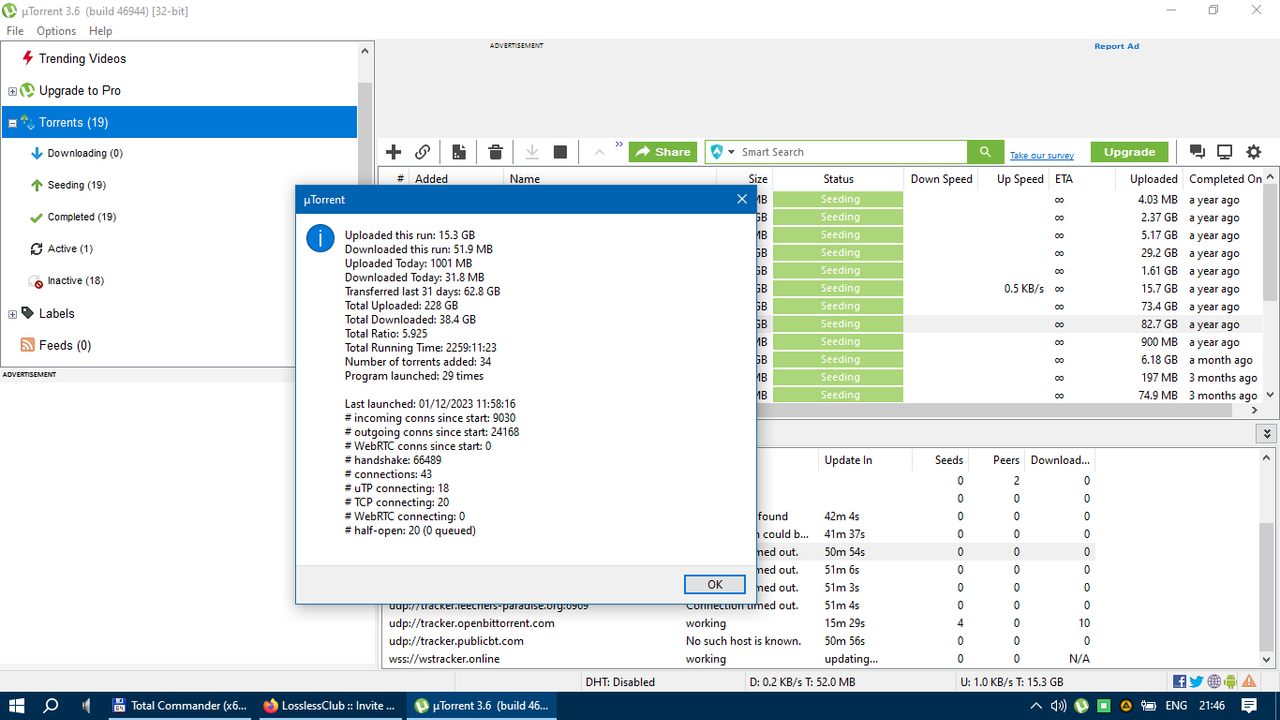
Task: Open the chat bubbles toolbar icon
Action: coord(1197,152)
